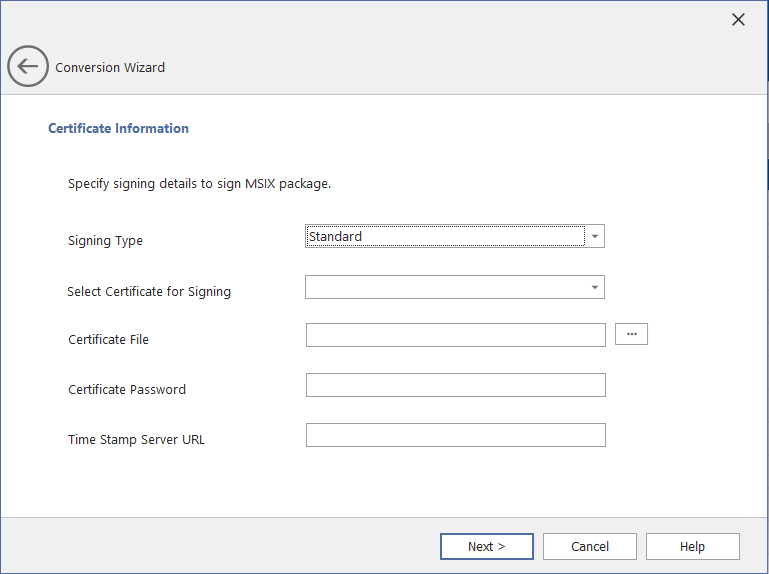Close the Conversion Wizard window

click(x=738, y=20)
